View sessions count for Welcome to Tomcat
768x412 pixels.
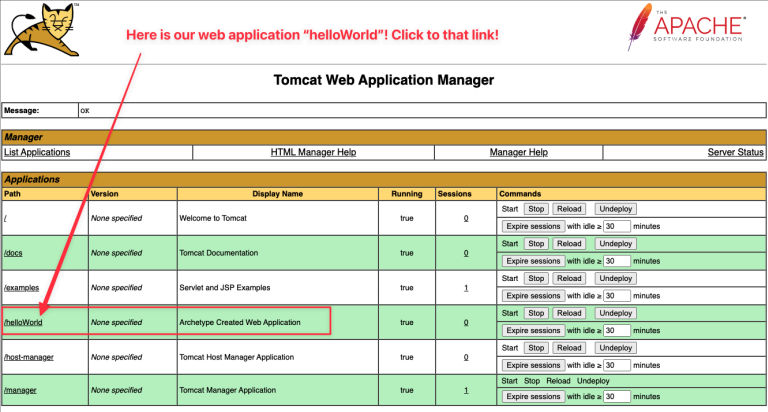pyautogui.click(x=466, y=218)
